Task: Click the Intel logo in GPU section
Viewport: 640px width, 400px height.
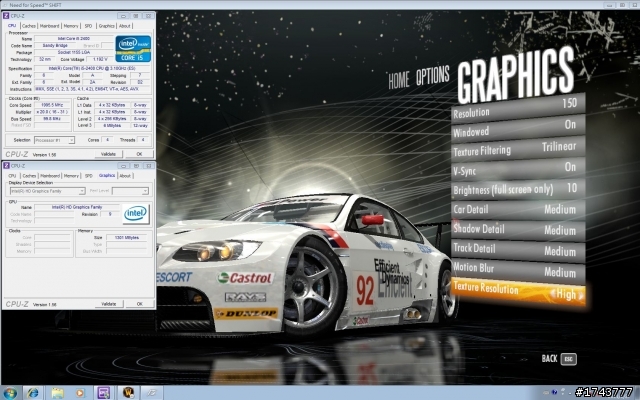Action: click(x=136, y=213)
